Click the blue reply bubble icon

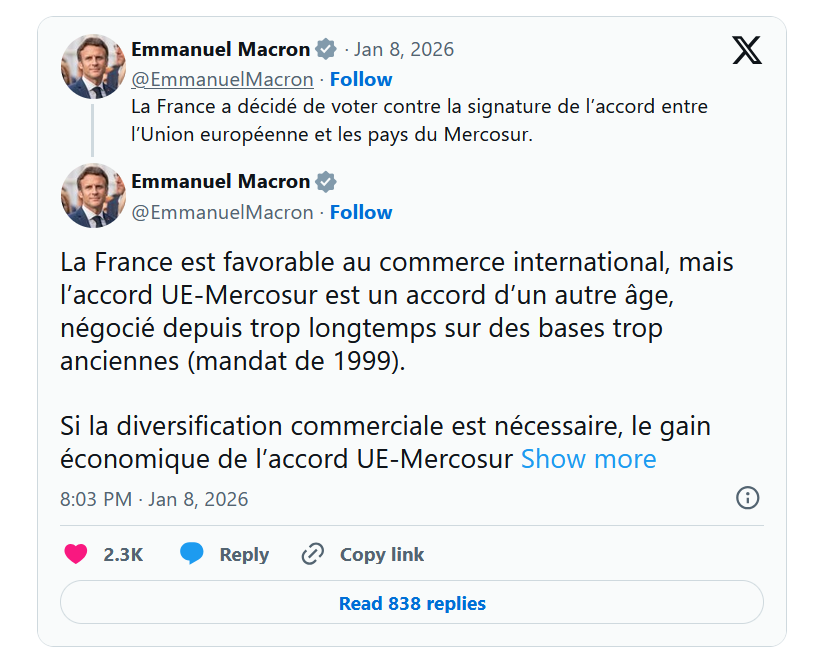pyautogui.click(x=192, y=554)
